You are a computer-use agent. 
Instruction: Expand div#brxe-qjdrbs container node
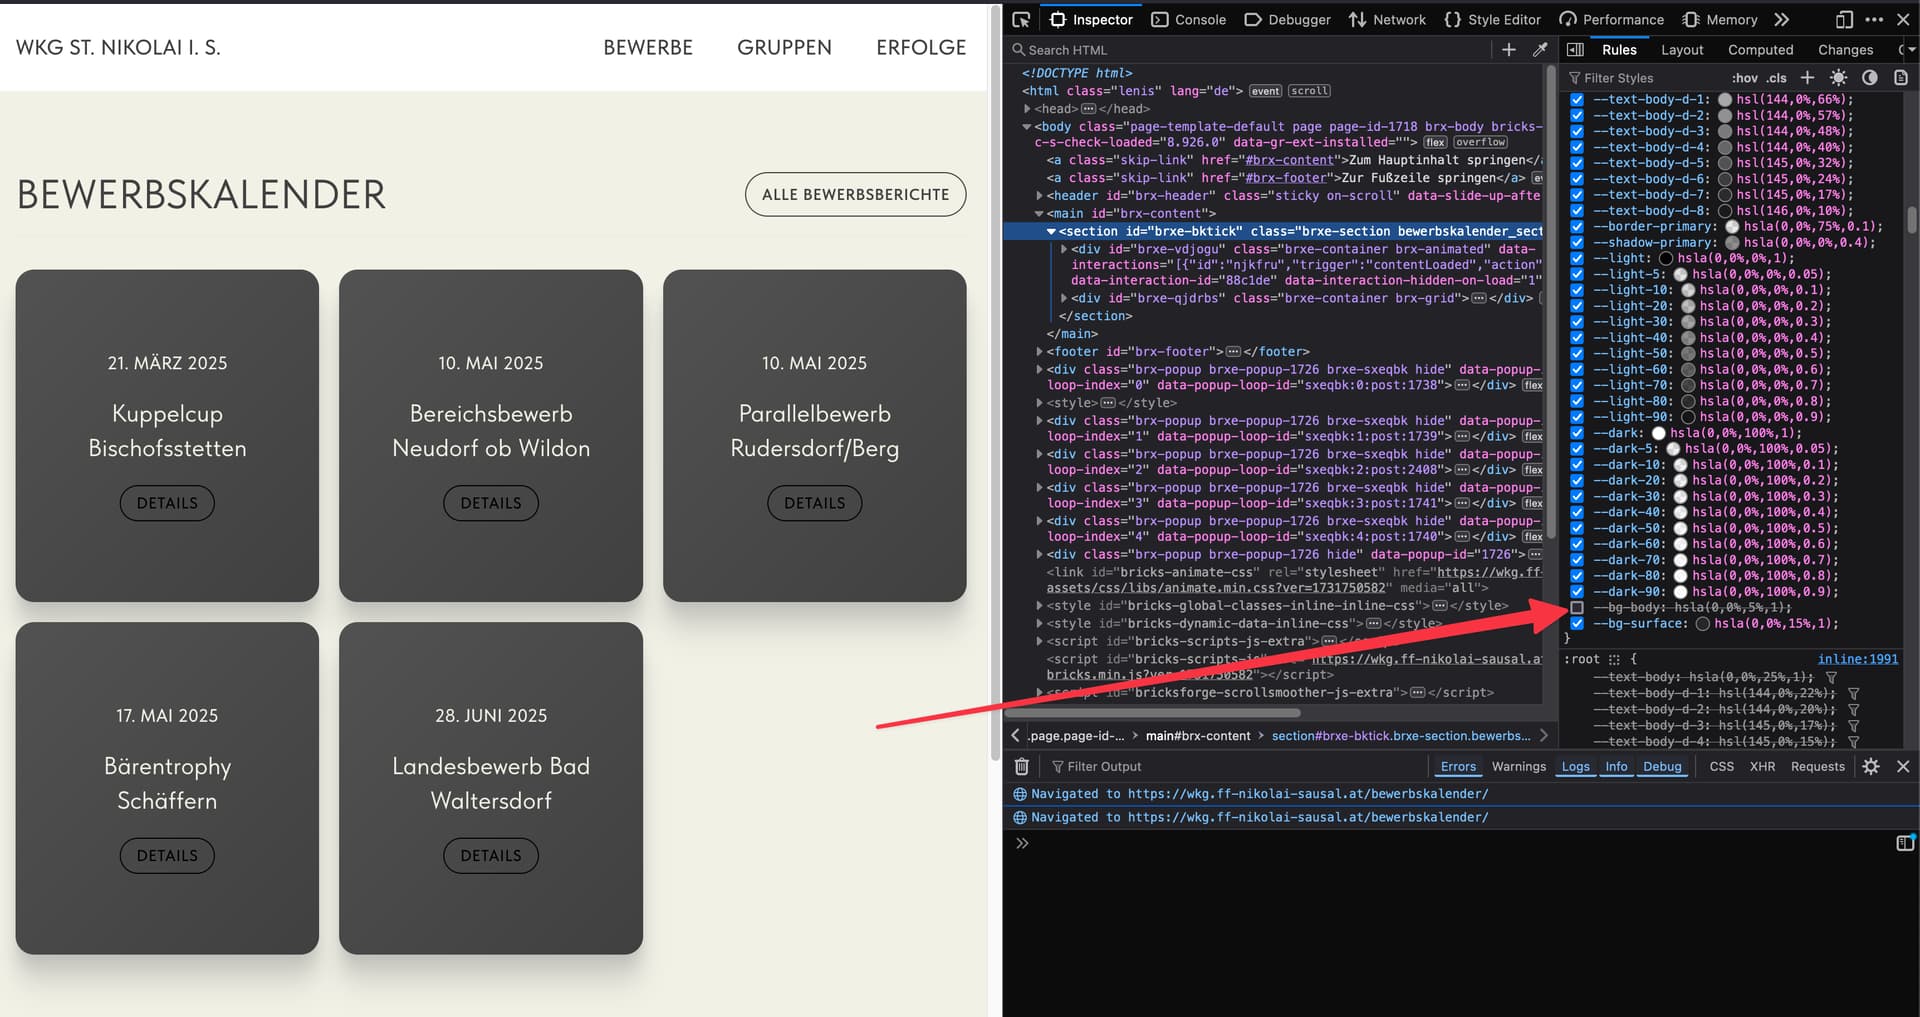tap(1063, 299)
